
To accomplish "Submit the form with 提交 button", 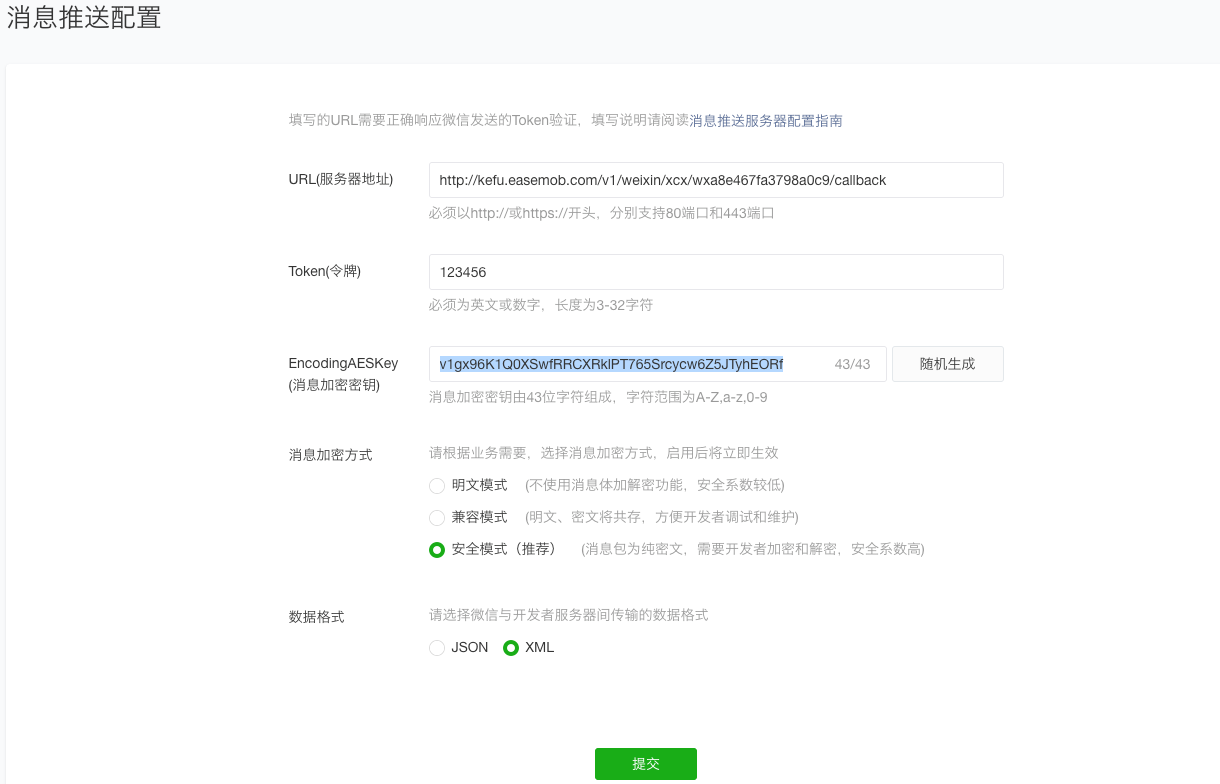I will click(645, 764).
